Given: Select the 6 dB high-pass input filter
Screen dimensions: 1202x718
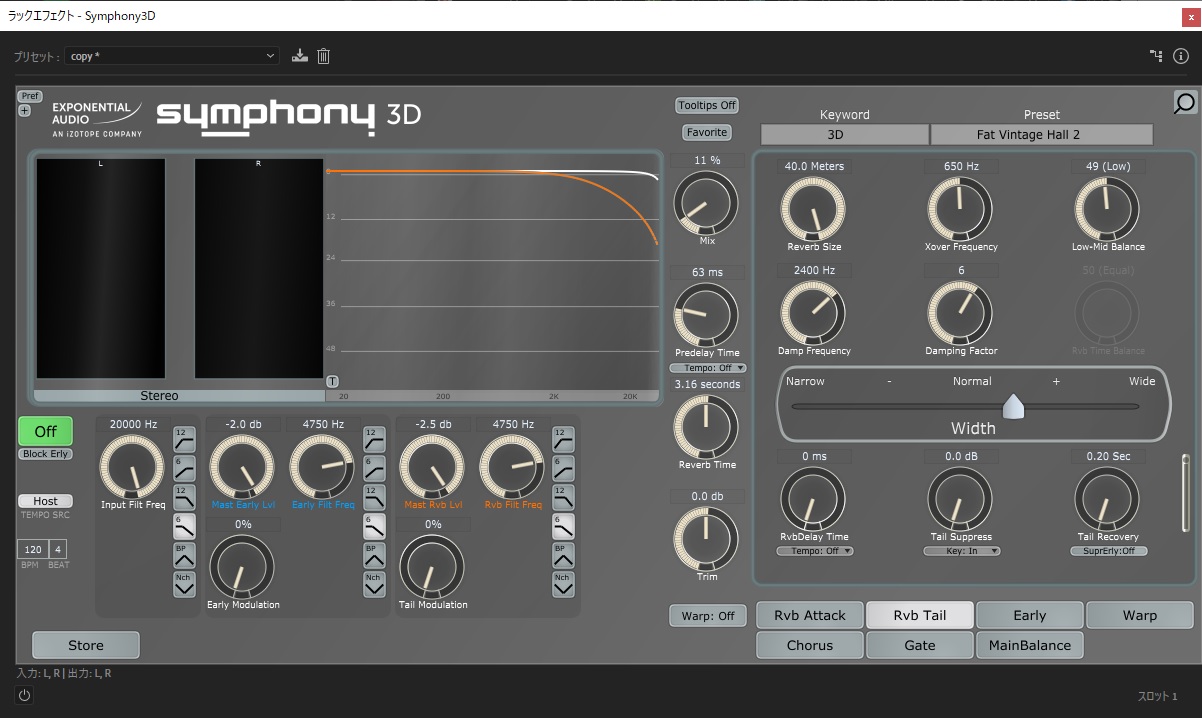Looking at the screenshot, I should coord(184,467).
